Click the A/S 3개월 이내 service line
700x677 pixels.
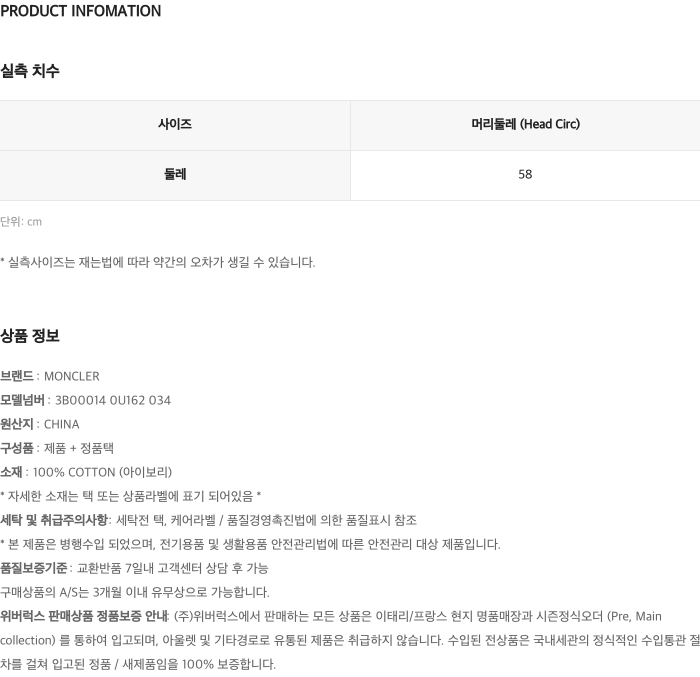(135, 592)
